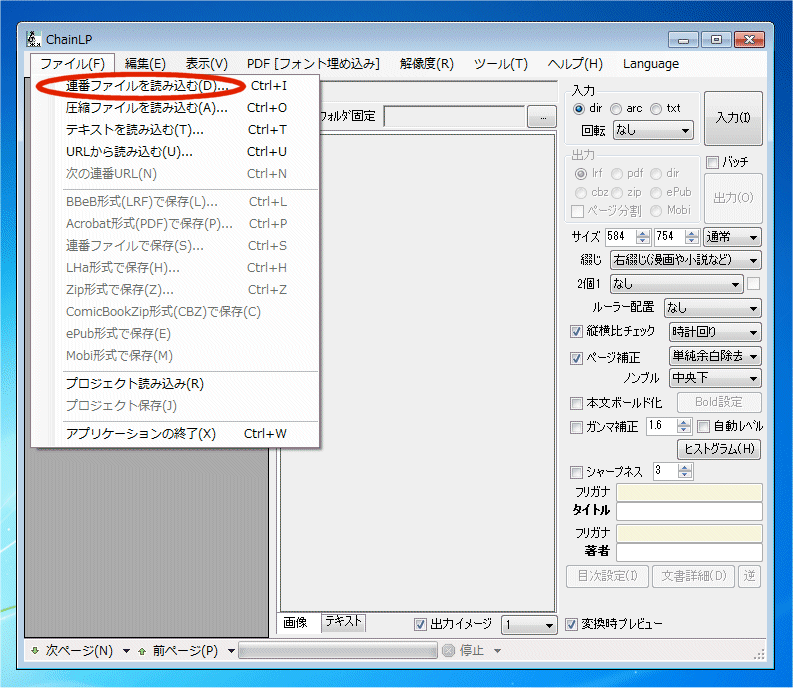Expand the 次ページ dropdown arrow
Viewport: 793px width, 688px height.
(x=126, y=651)
